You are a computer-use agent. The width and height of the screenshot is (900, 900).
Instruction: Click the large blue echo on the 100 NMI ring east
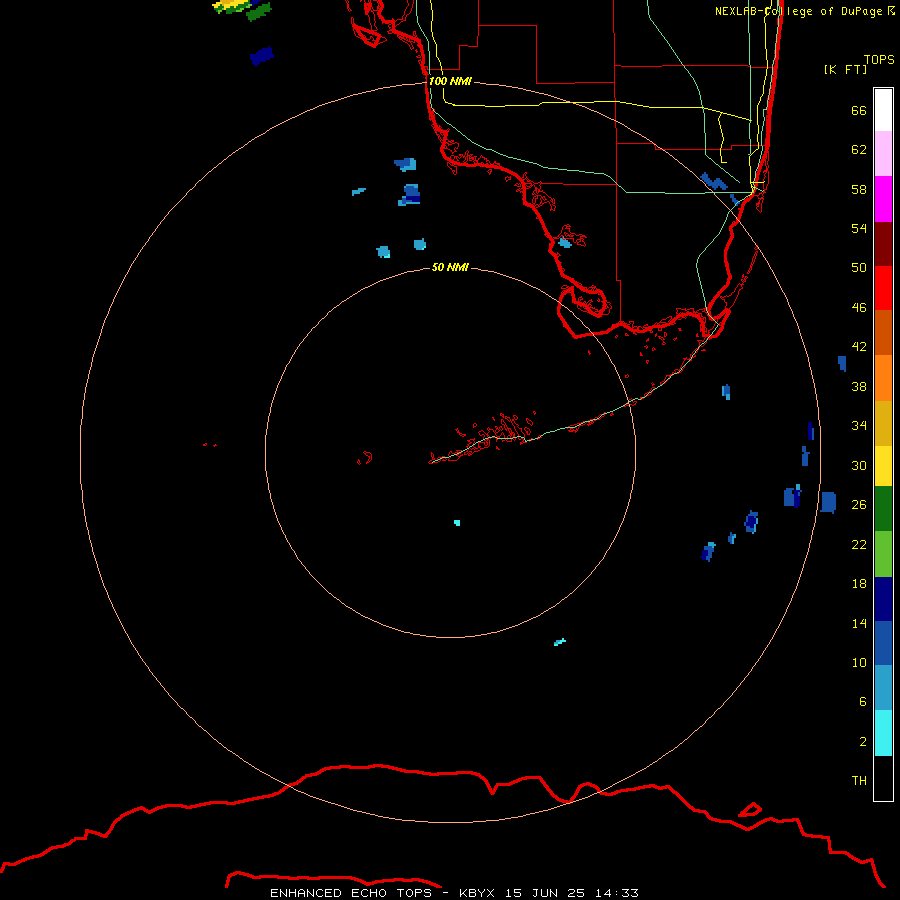(828, 502)
